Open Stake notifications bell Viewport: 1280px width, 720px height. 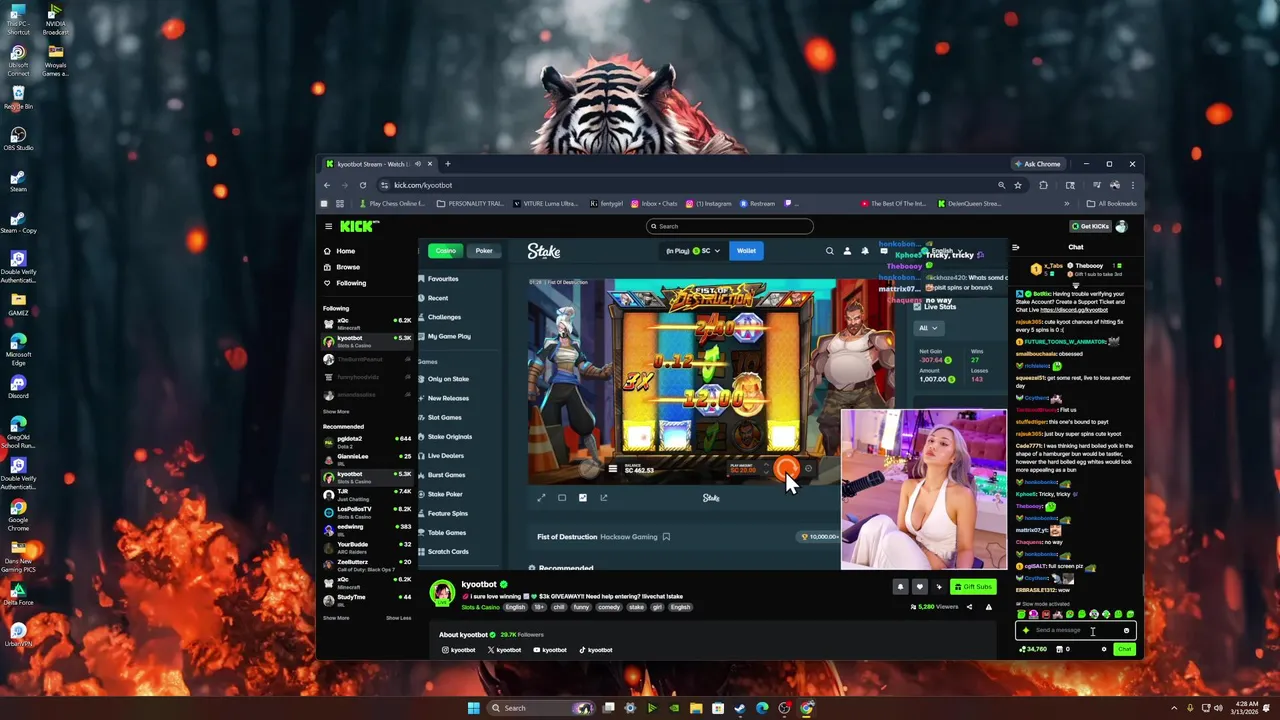(865, 251)
